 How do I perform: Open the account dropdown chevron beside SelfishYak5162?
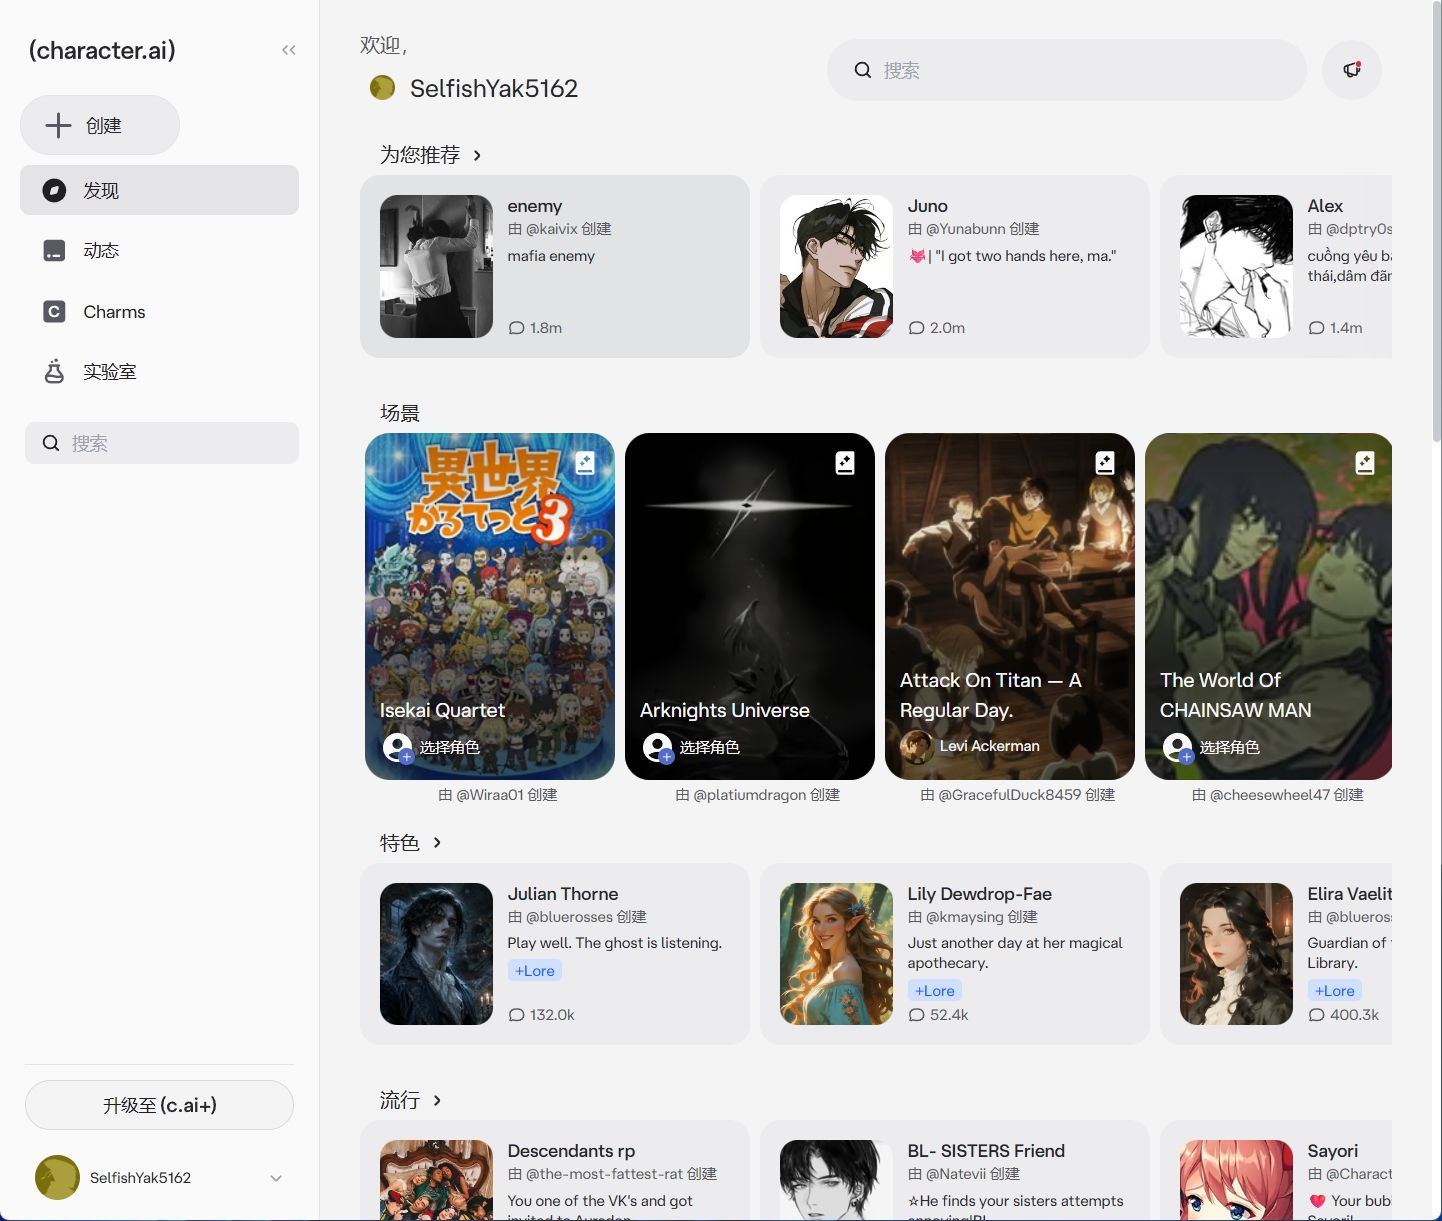(276, 1178)
